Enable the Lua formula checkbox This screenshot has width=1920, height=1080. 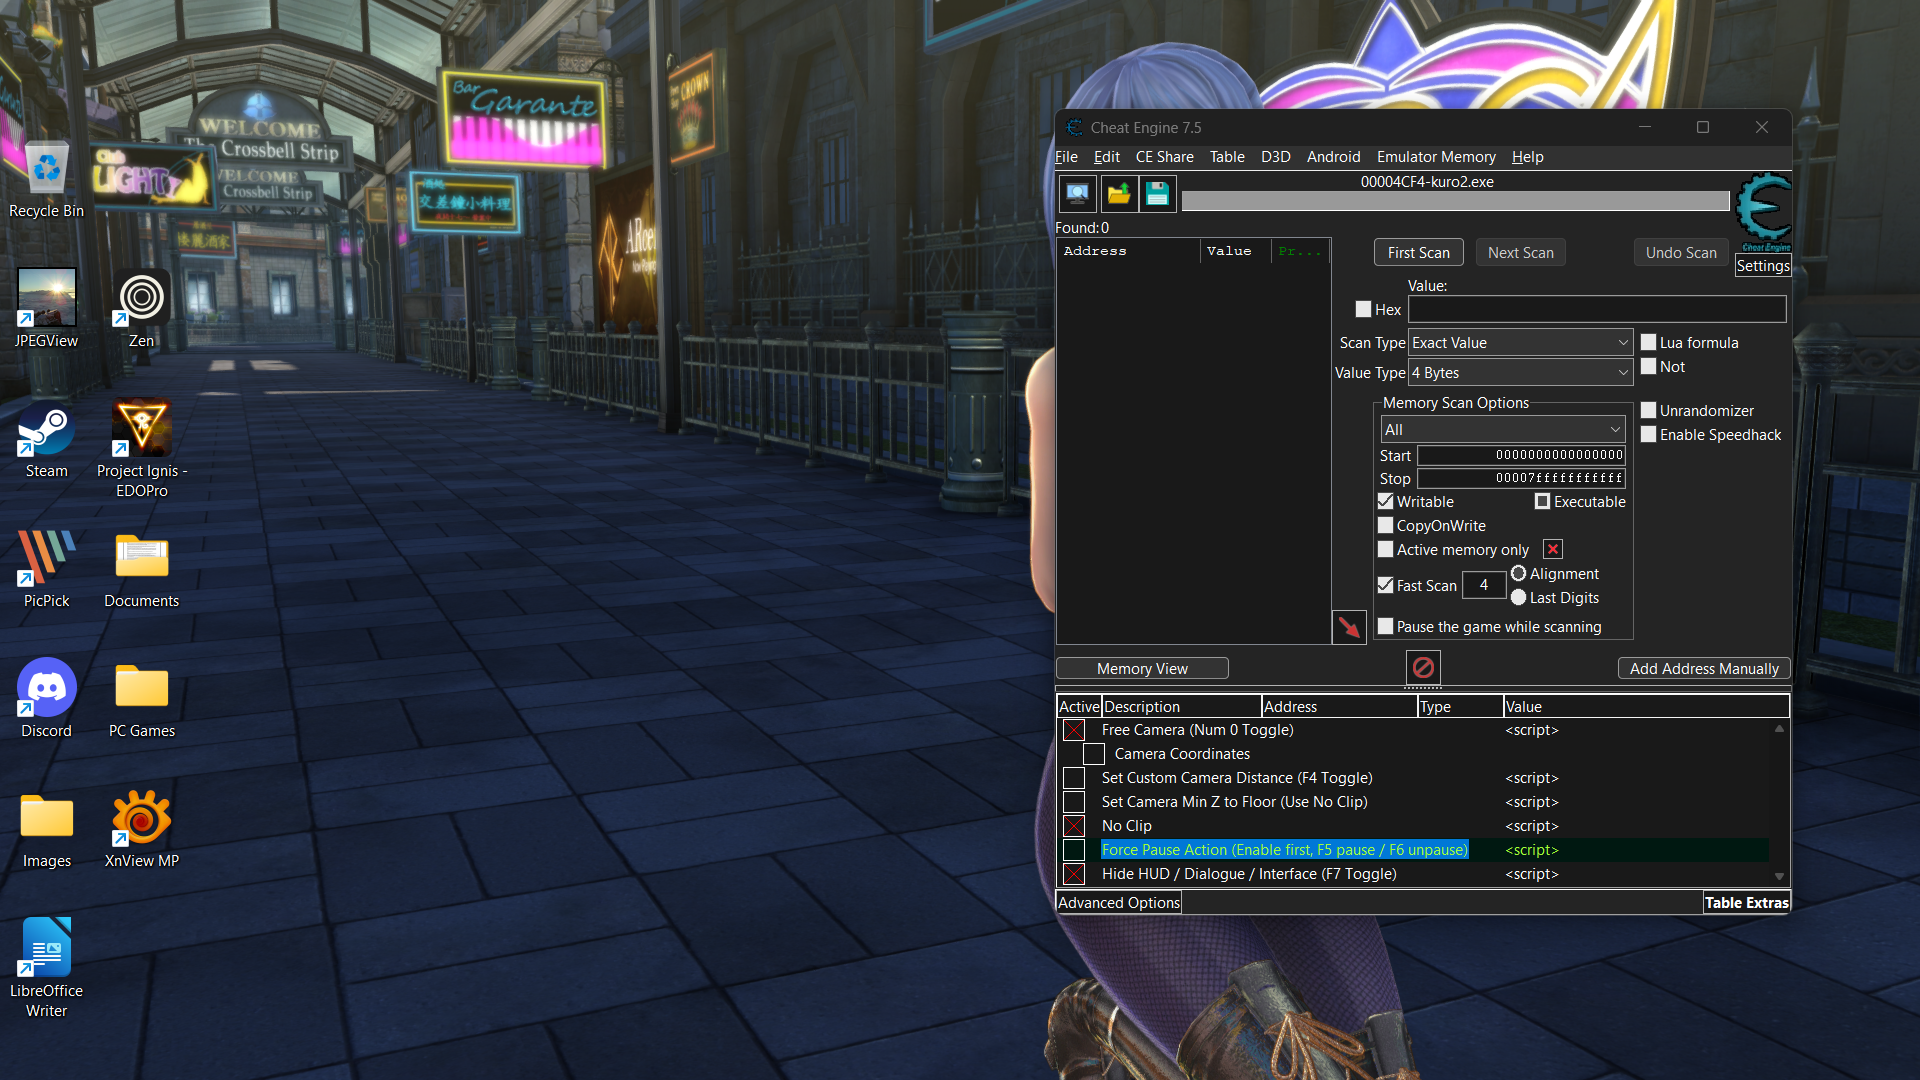click(1648, 342)
